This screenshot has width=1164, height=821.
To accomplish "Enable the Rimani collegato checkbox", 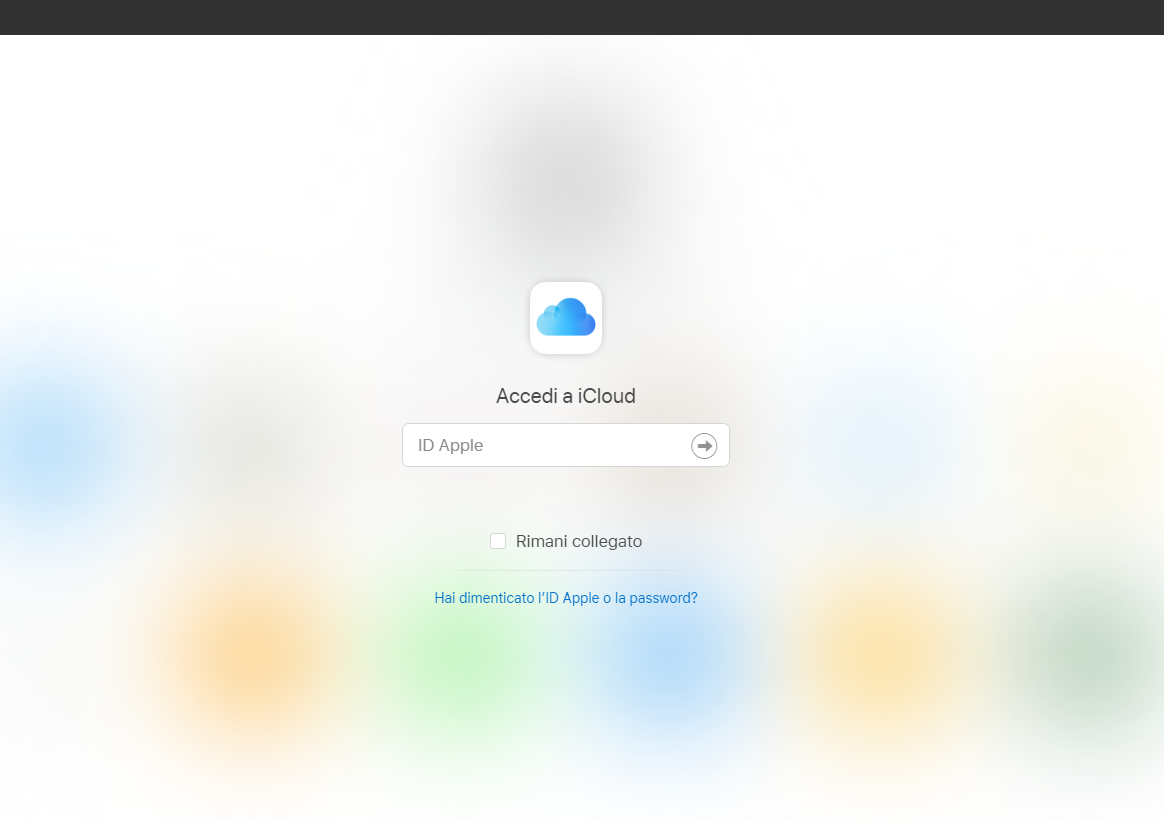I will 498,541.
